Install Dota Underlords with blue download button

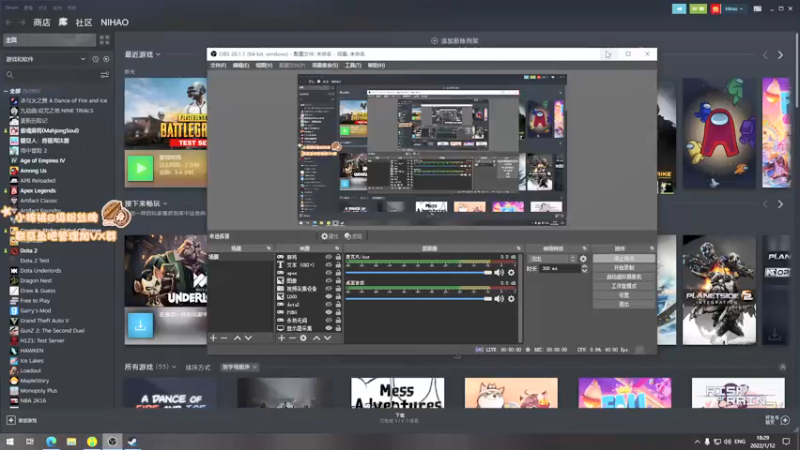pyautogui.click(x=140, y=325)
